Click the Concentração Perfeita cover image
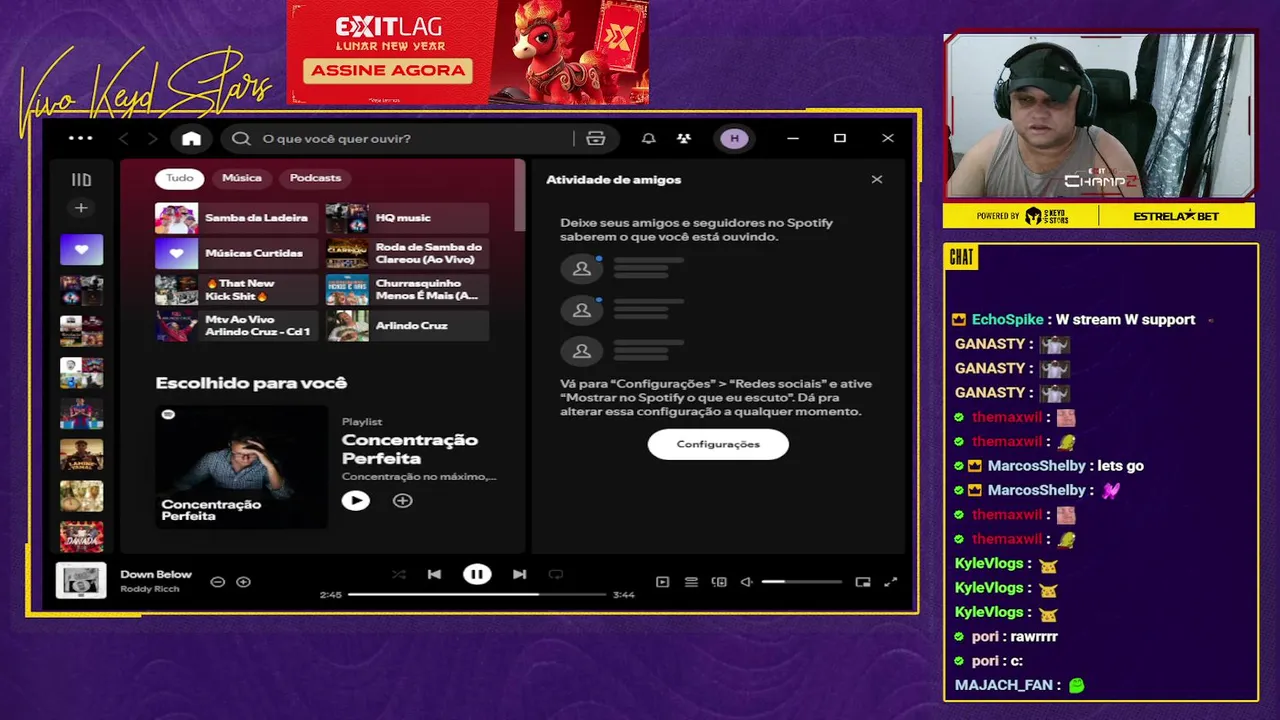Screen dimensions: 1280x720 241,466
